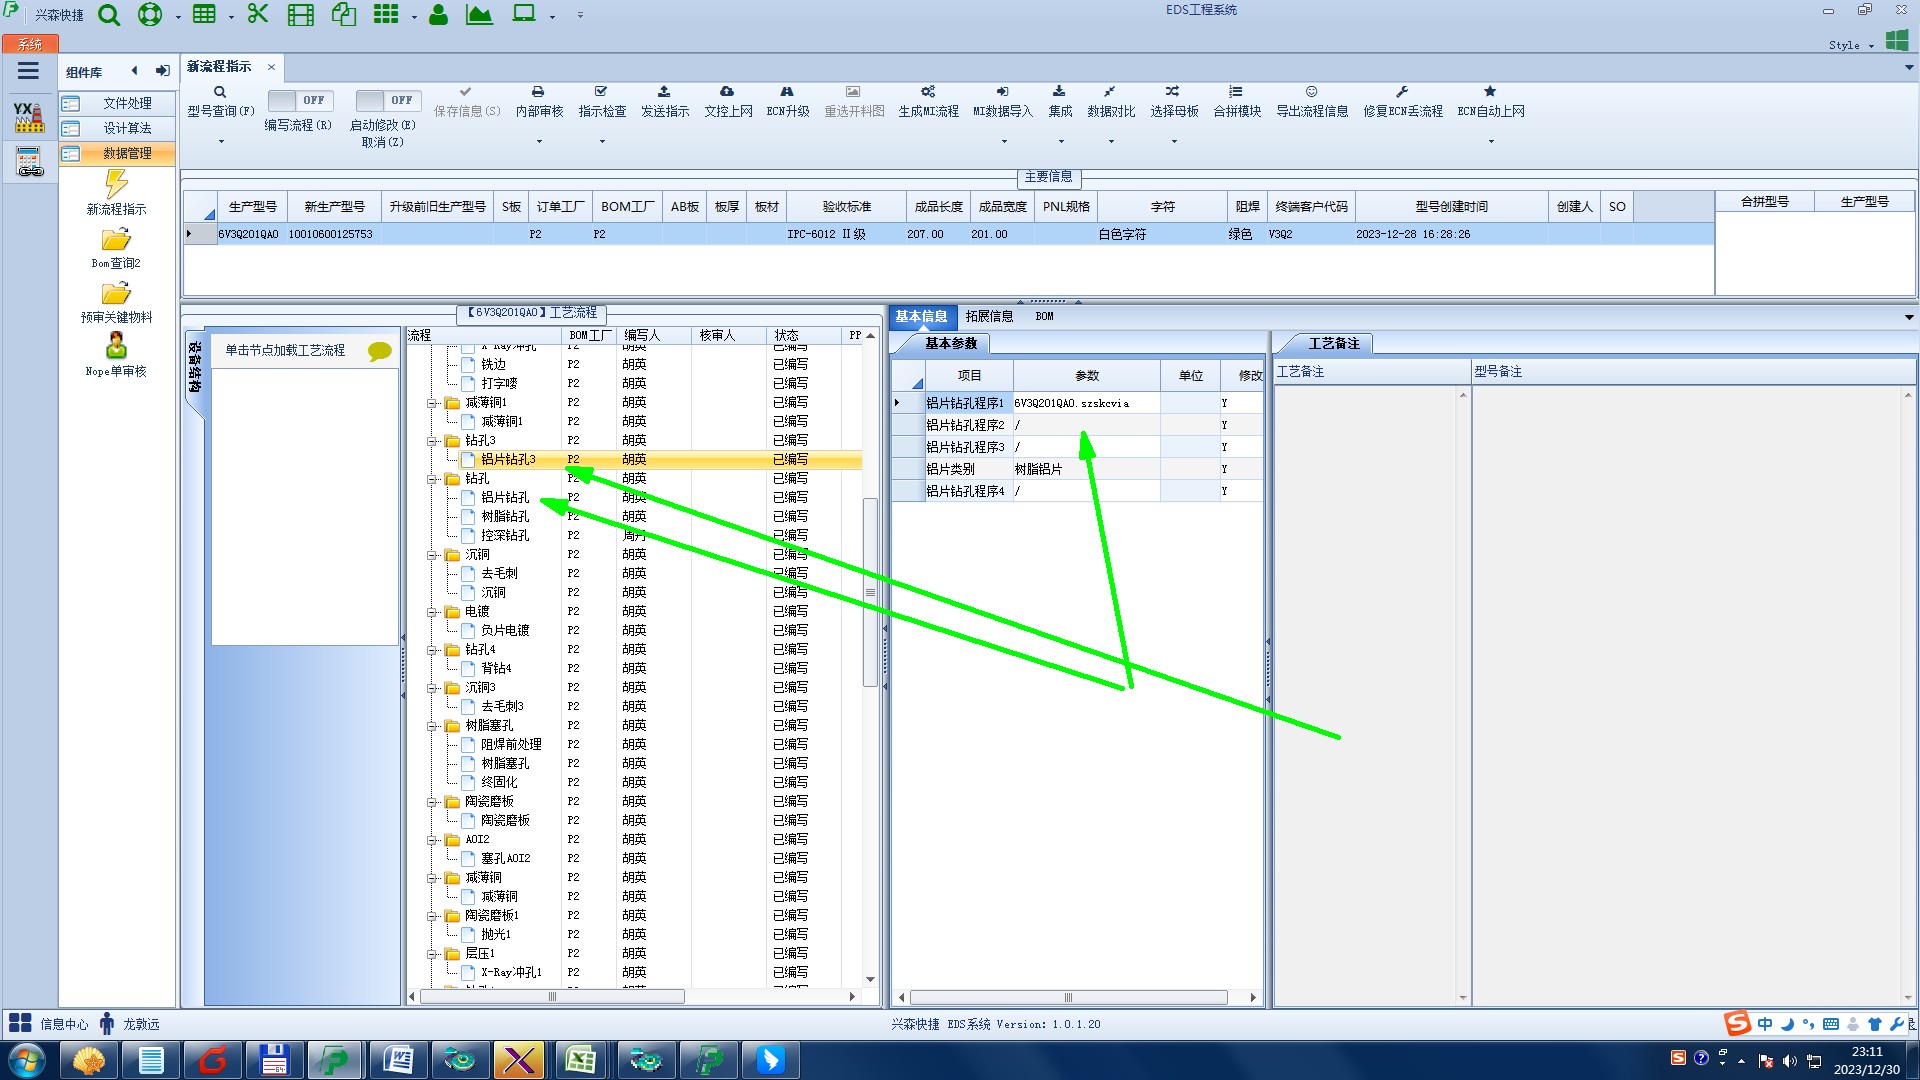Switch to the BOM tab

(1044, 317)
